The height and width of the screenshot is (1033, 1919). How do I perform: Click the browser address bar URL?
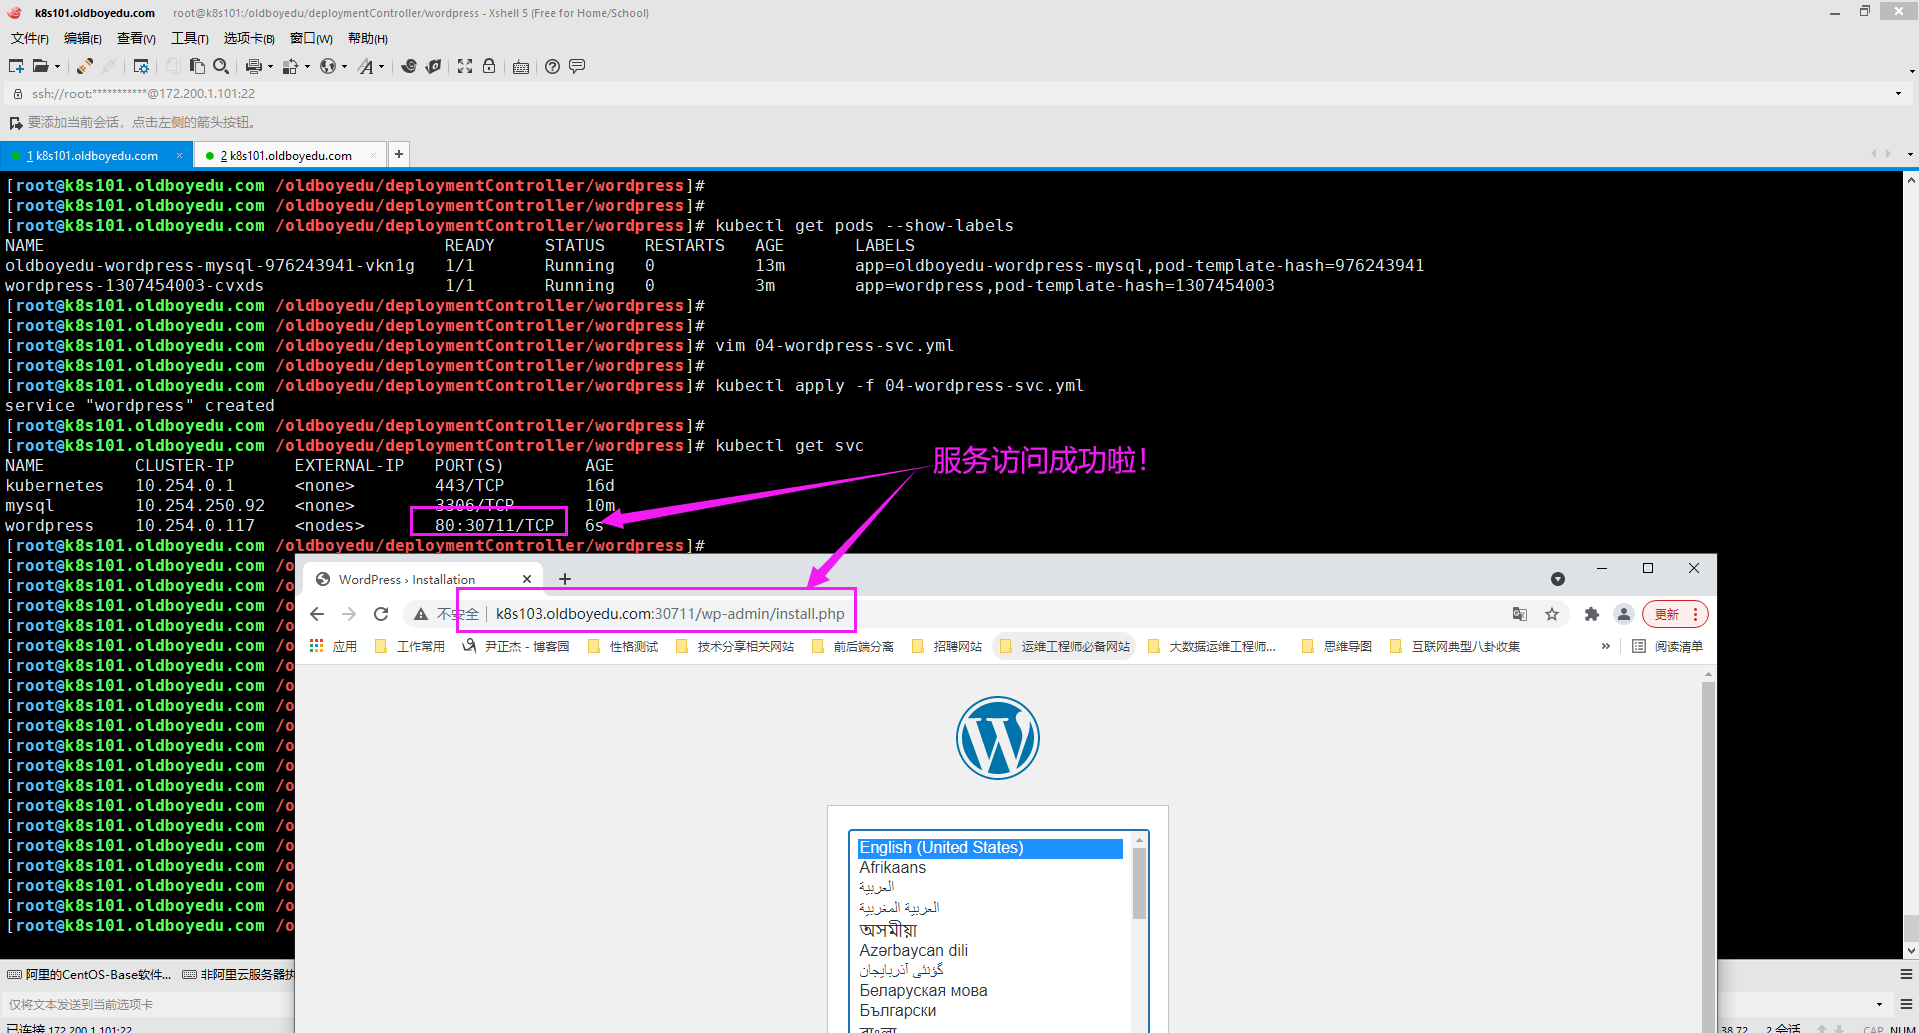[x=670, y=614]
